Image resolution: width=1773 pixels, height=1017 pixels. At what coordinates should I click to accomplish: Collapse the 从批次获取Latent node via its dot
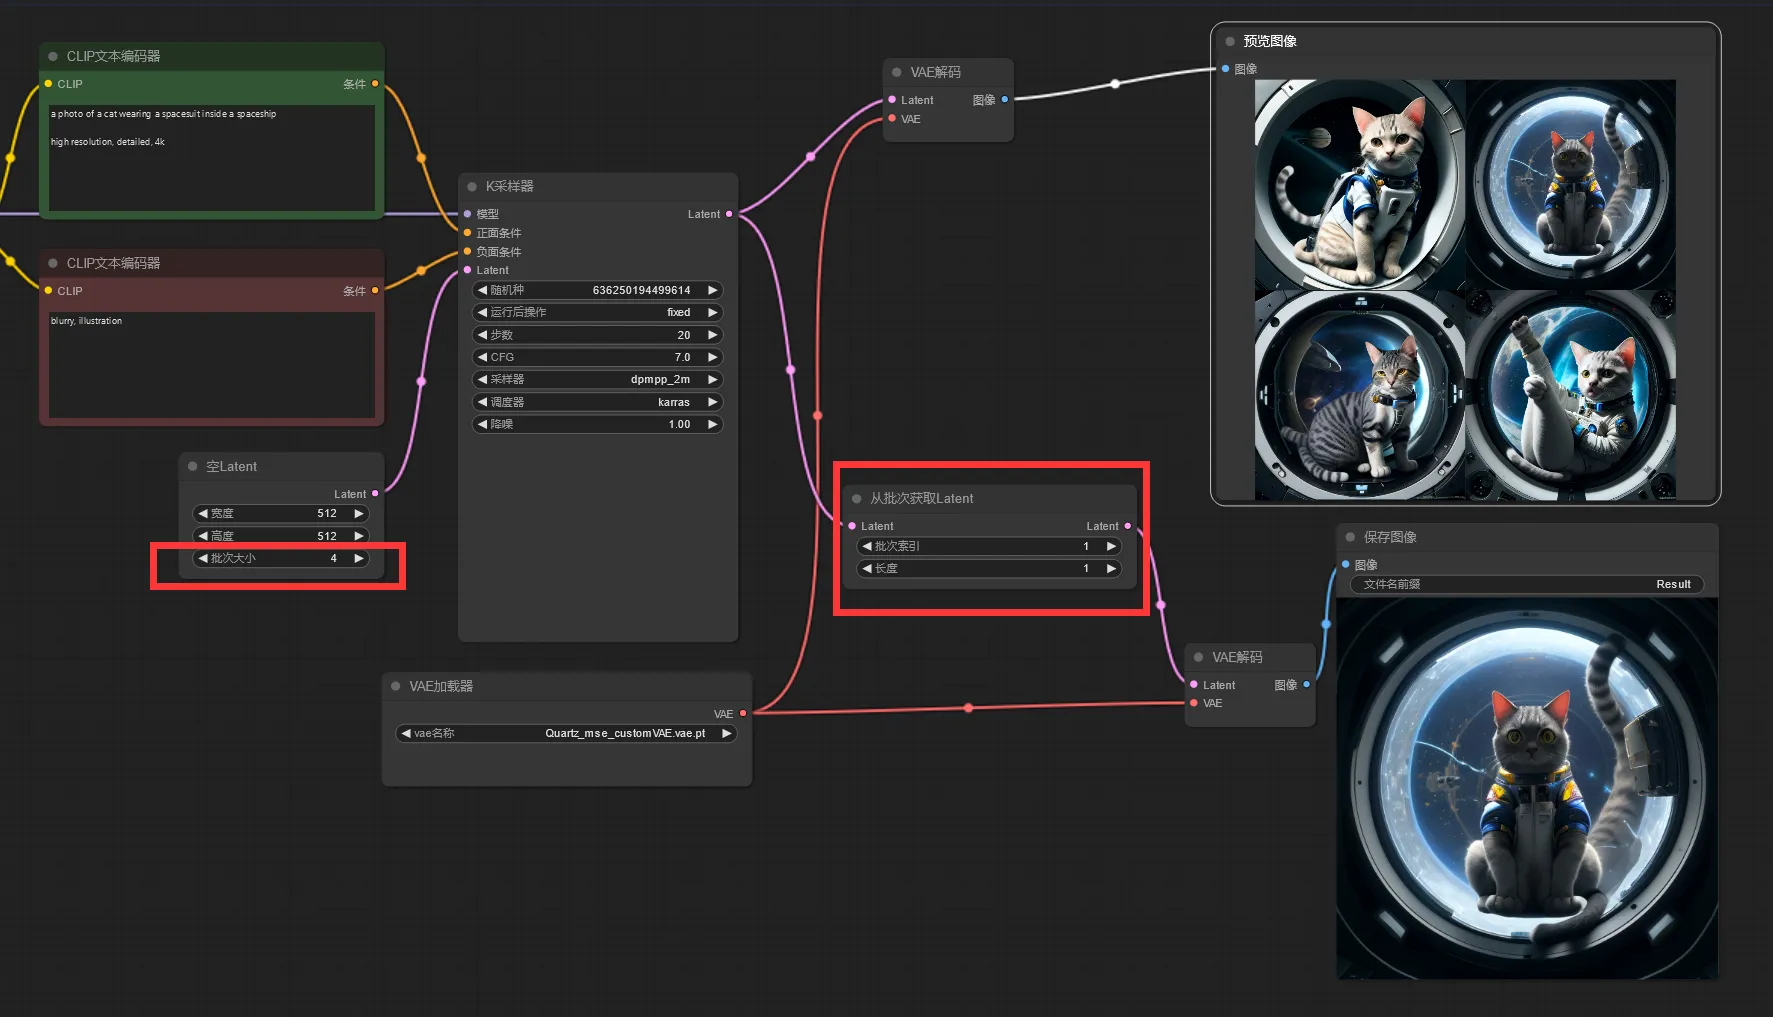click(x=856, y=498)
